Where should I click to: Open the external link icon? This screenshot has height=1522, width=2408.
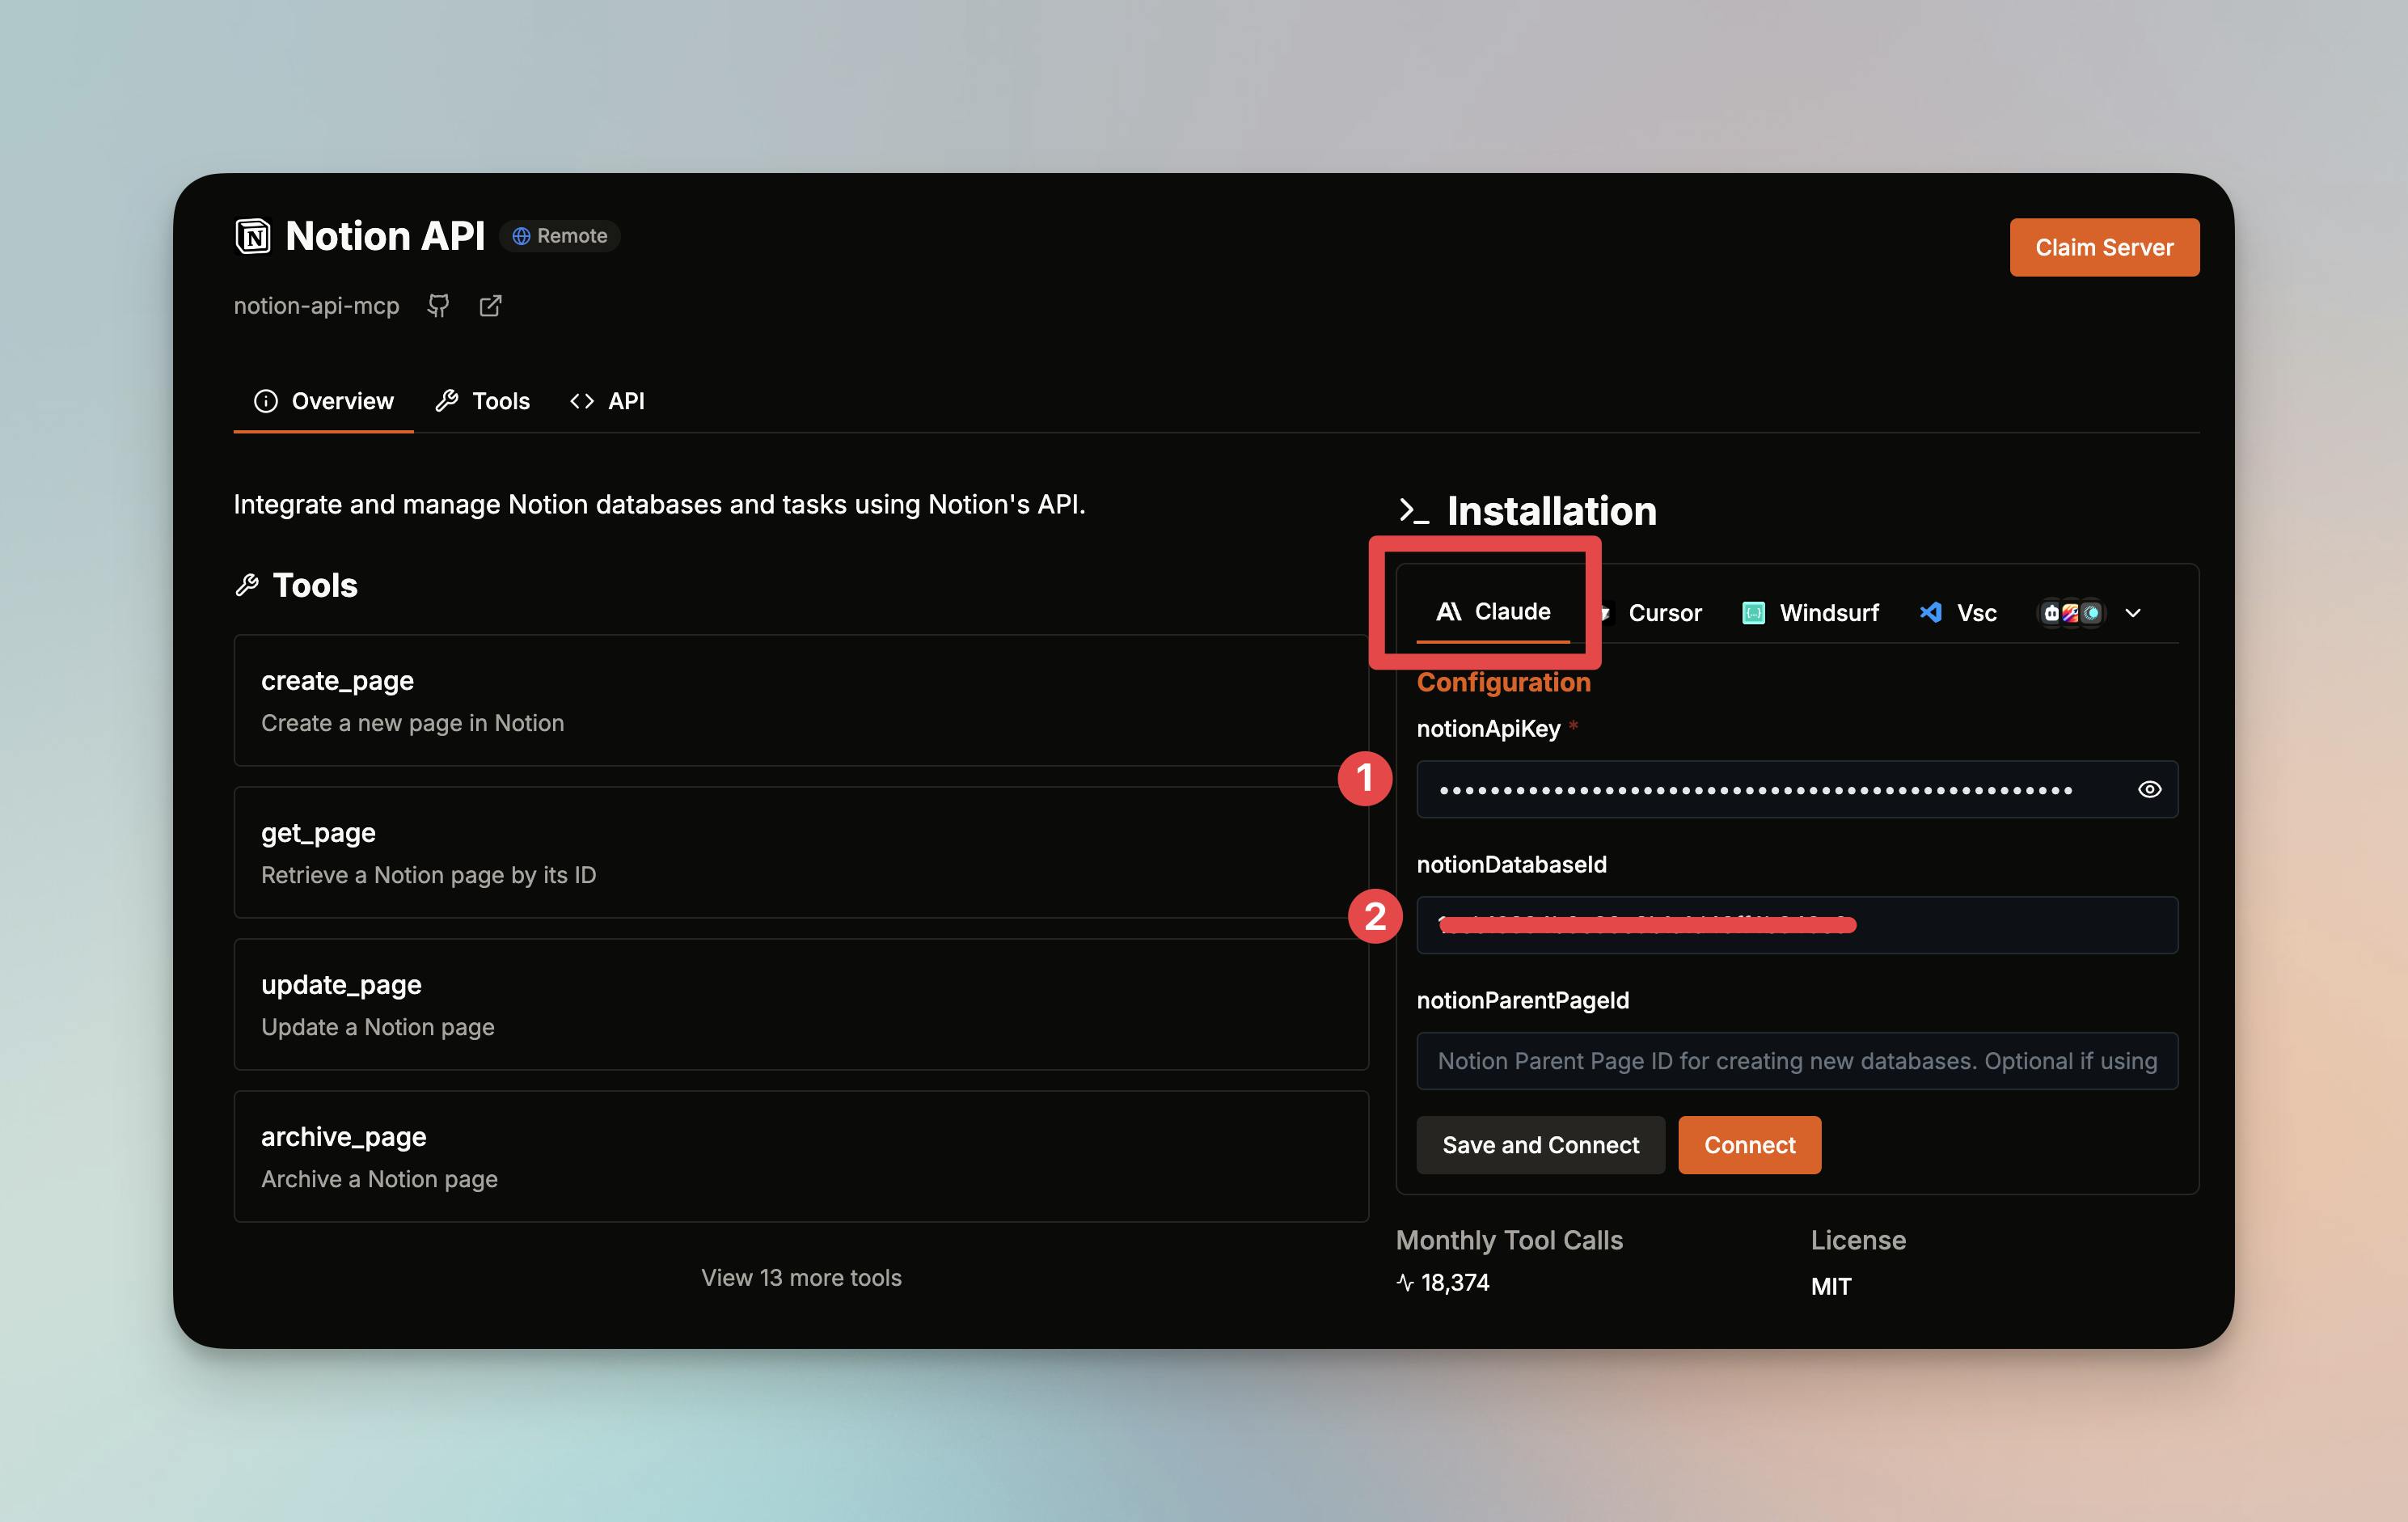490,306
